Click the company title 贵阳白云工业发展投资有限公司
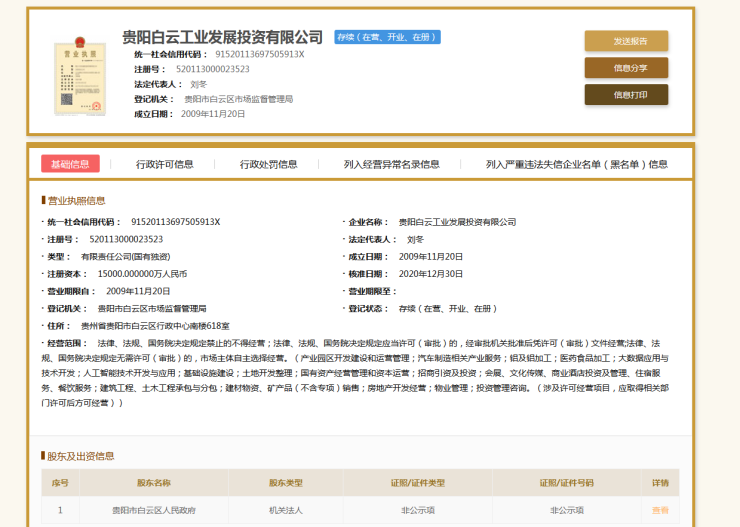 tap(222, 37)
